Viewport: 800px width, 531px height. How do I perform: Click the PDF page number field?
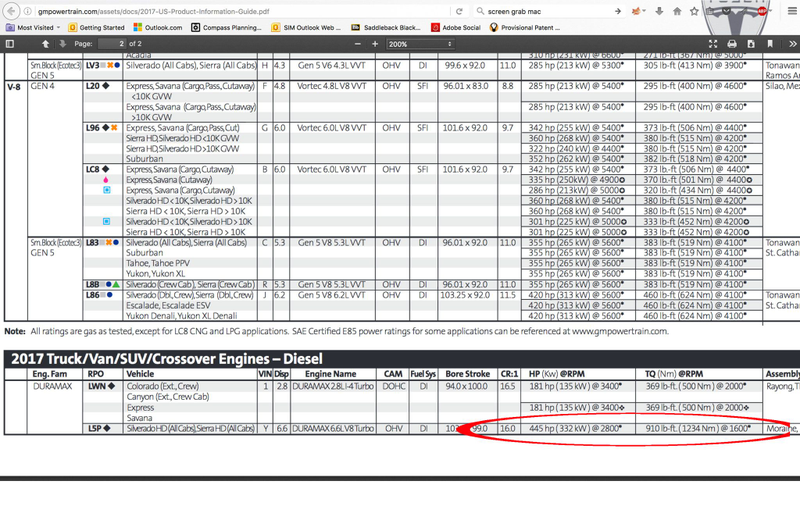click(112, 44)
